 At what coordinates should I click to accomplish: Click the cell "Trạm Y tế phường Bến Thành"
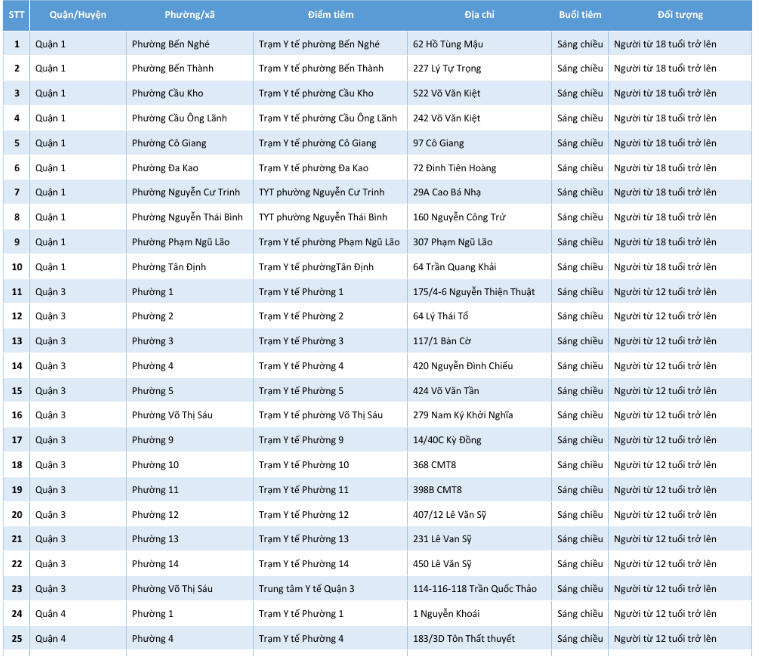click(x=320, y=69)
